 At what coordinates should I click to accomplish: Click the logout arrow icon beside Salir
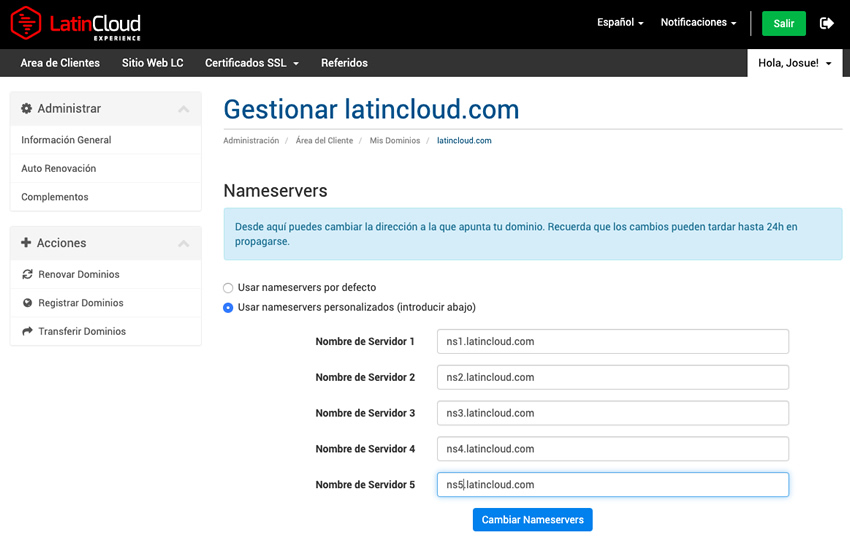pos(827,23)
